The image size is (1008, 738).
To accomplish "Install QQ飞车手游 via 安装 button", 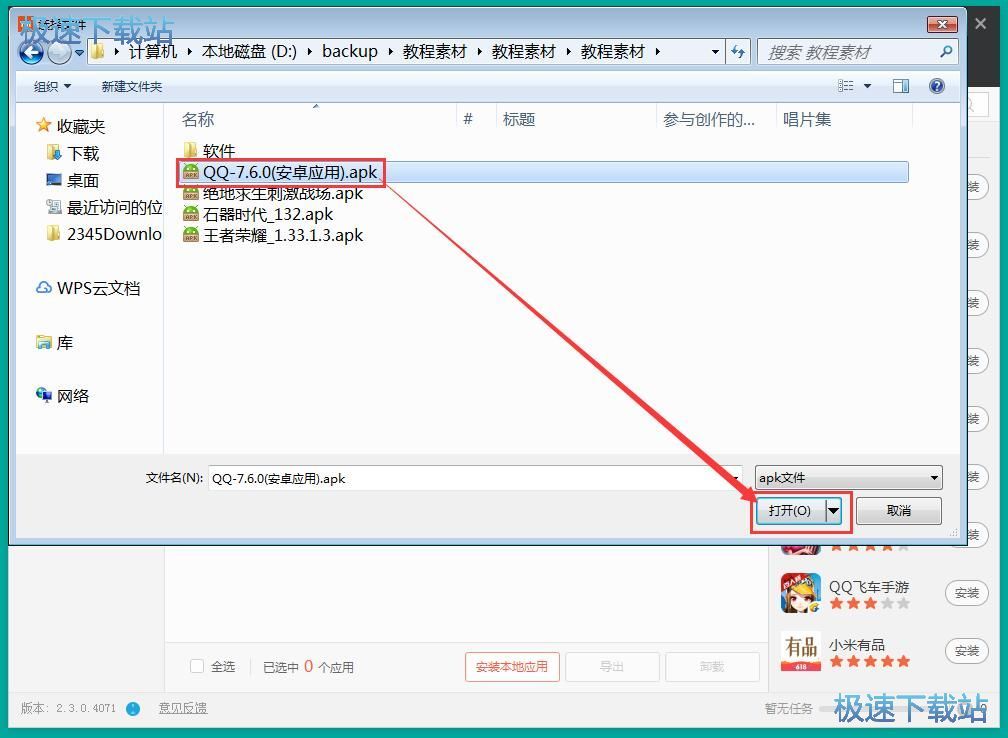I will point(967,593).
